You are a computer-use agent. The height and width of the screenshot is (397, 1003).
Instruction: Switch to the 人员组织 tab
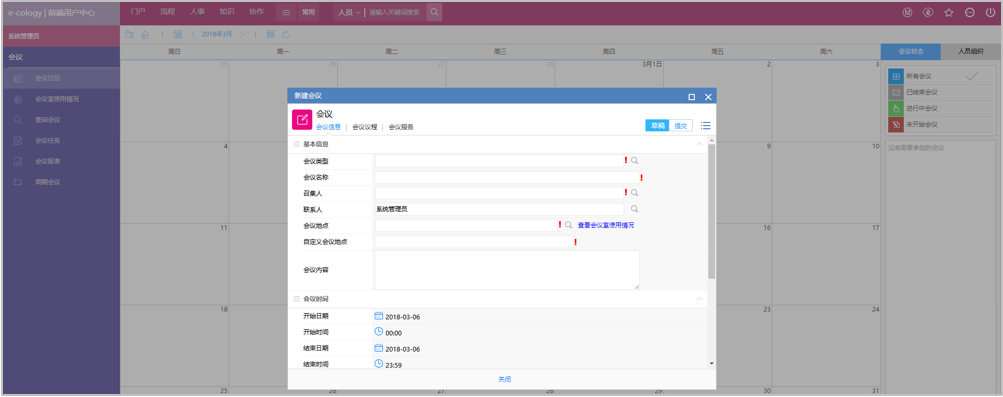(x=970, y=51)
